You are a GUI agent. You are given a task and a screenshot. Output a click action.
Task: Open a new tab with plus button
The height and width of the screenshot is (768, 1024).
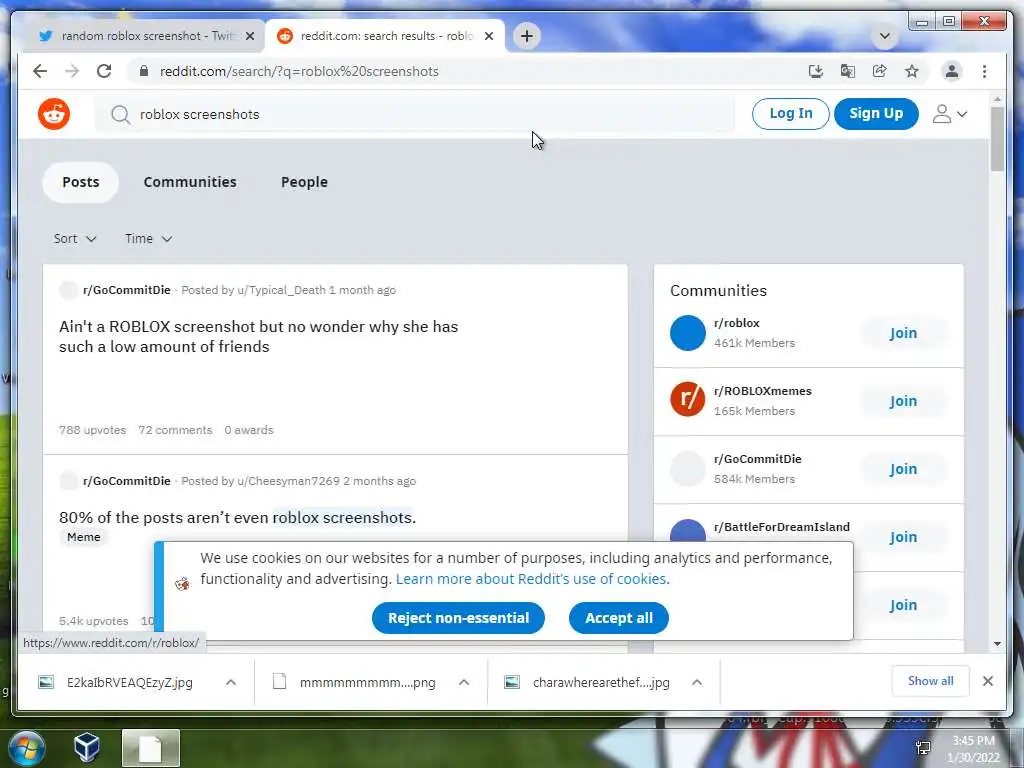pyautogui.click(x=527, y=36)
